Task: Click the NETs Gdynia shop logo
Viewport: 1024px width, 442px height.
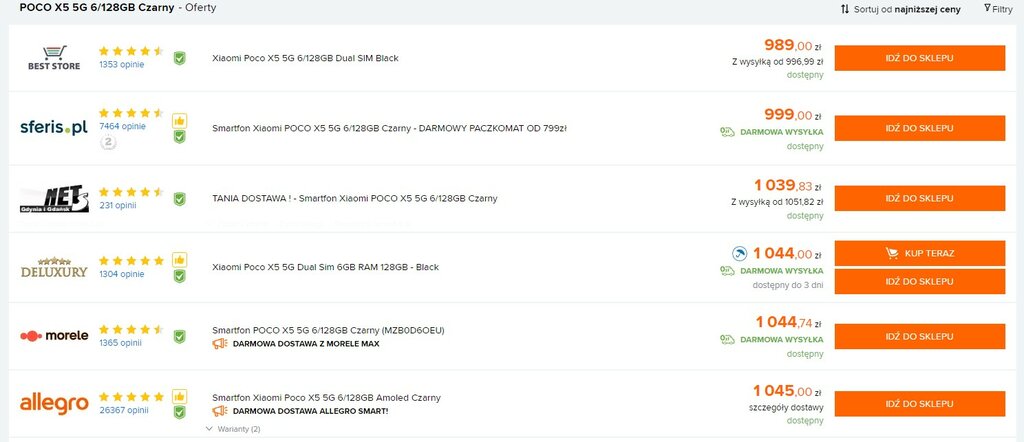Action: [x=54, y=198]
